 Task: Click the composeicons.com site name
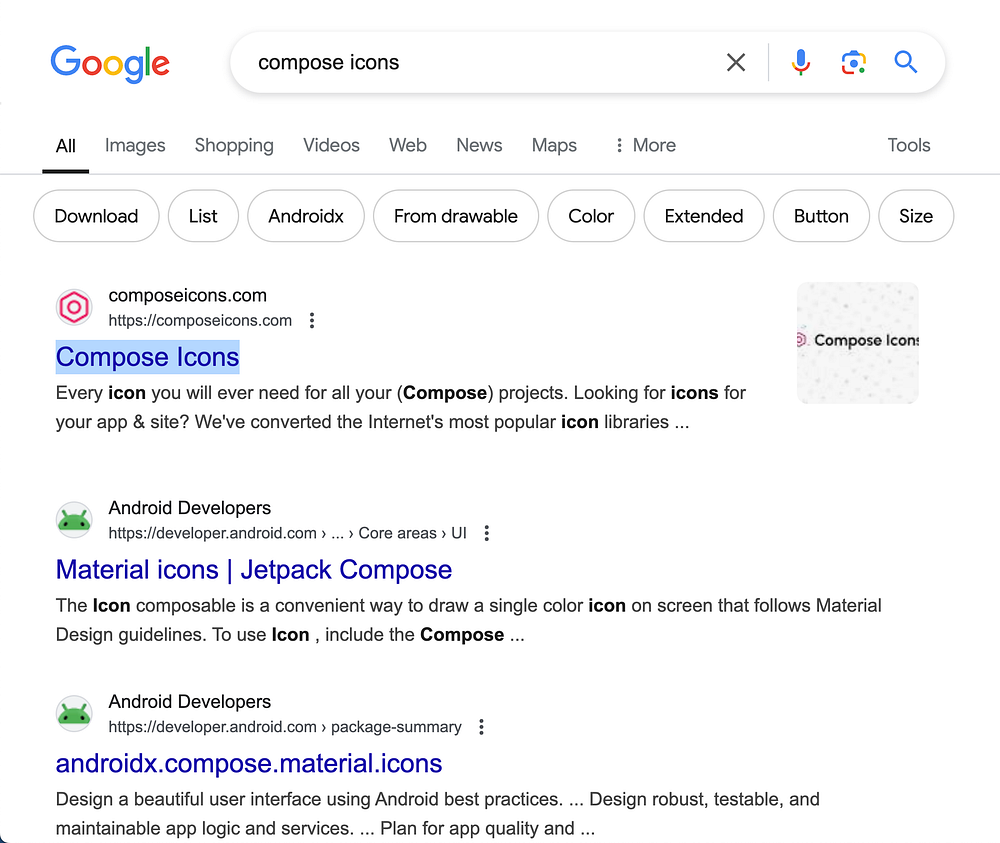(188, 295)
